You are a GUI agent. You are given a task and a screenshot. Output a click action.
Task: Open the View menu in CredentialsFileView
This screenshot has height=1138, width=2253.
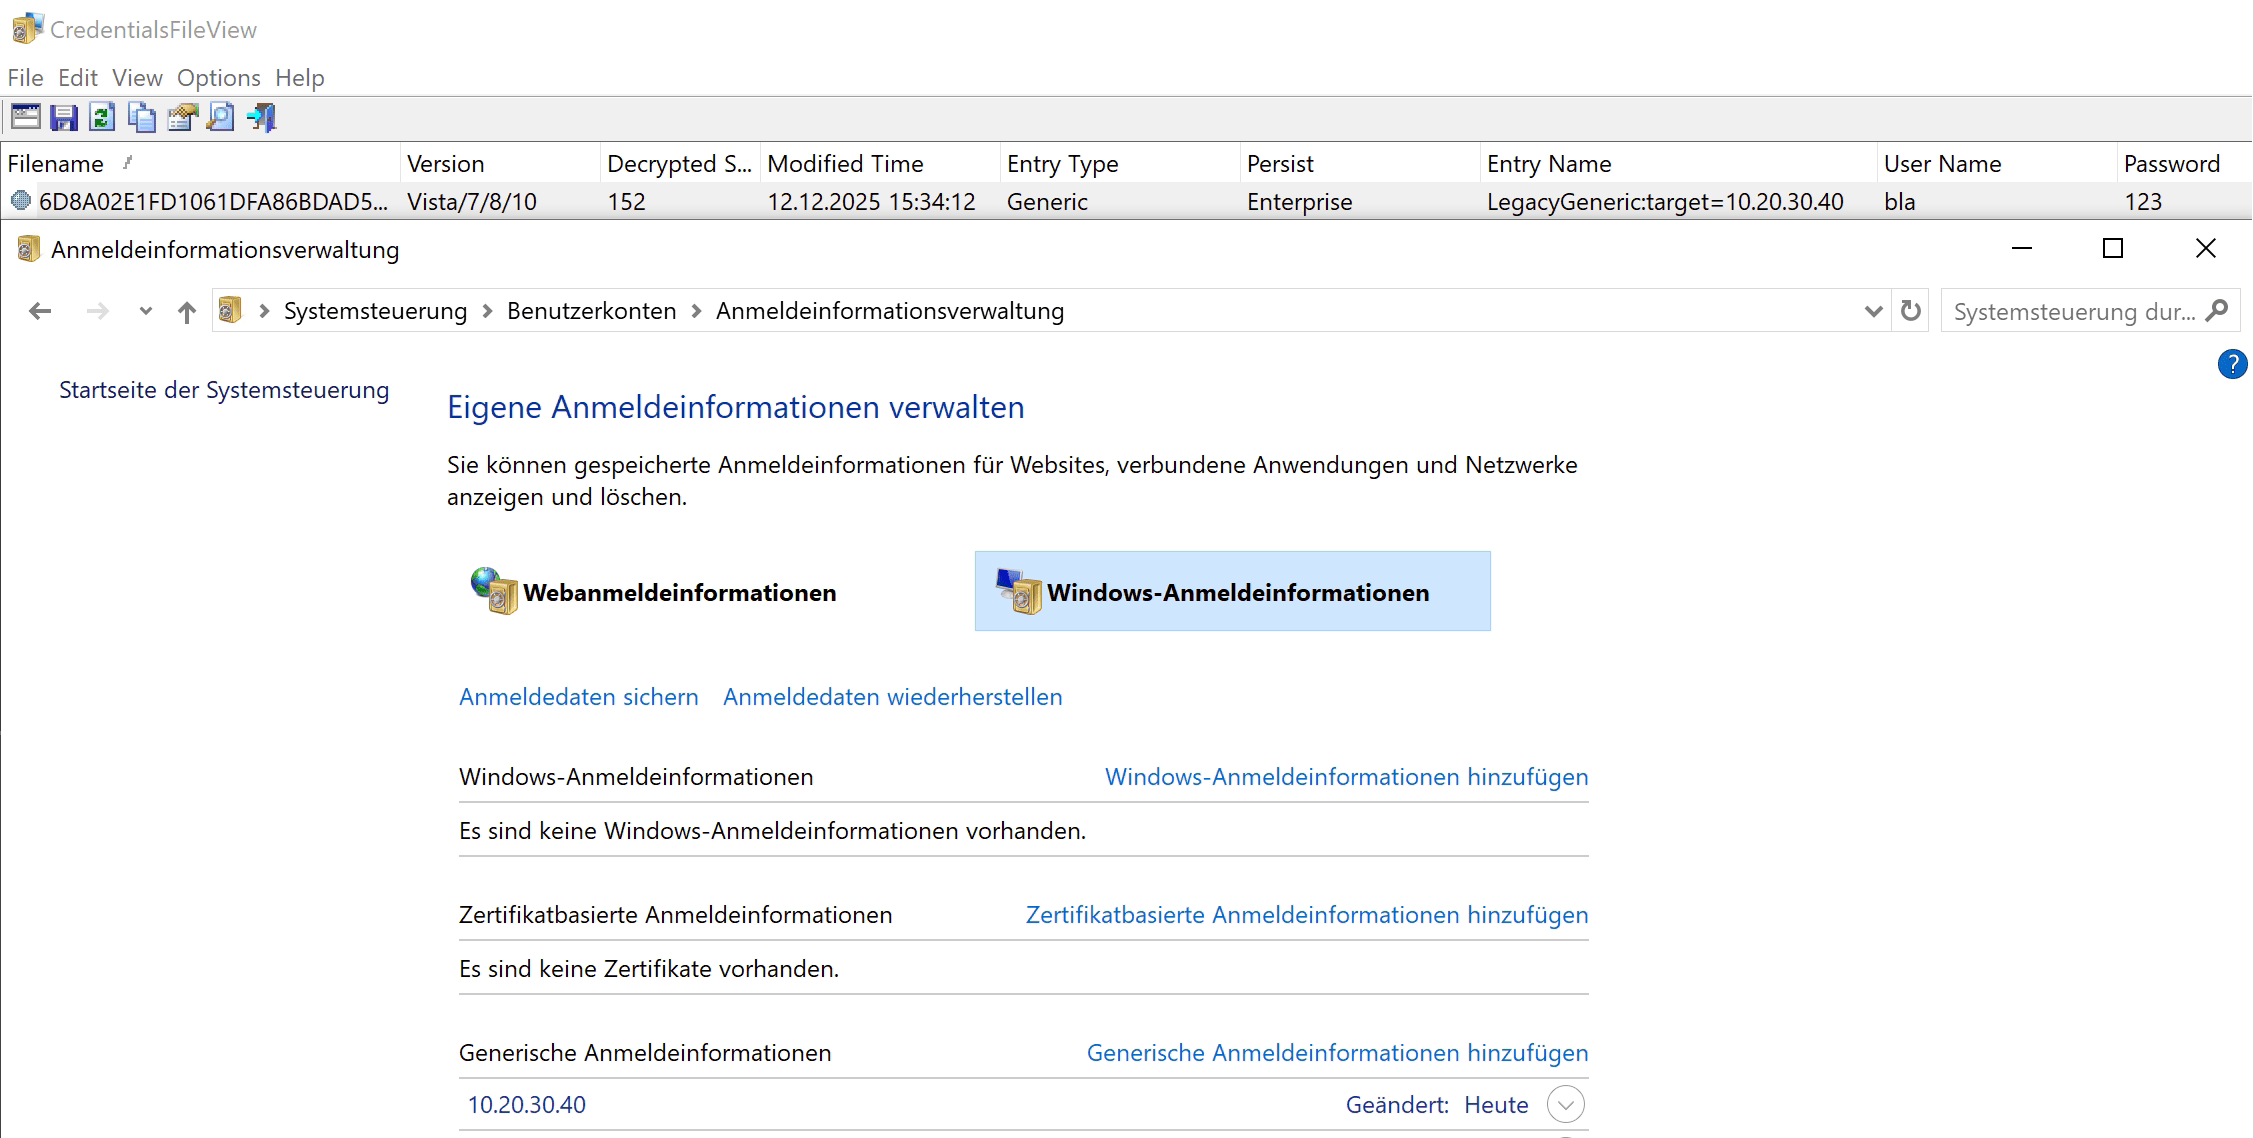click(x=136, y=77)
